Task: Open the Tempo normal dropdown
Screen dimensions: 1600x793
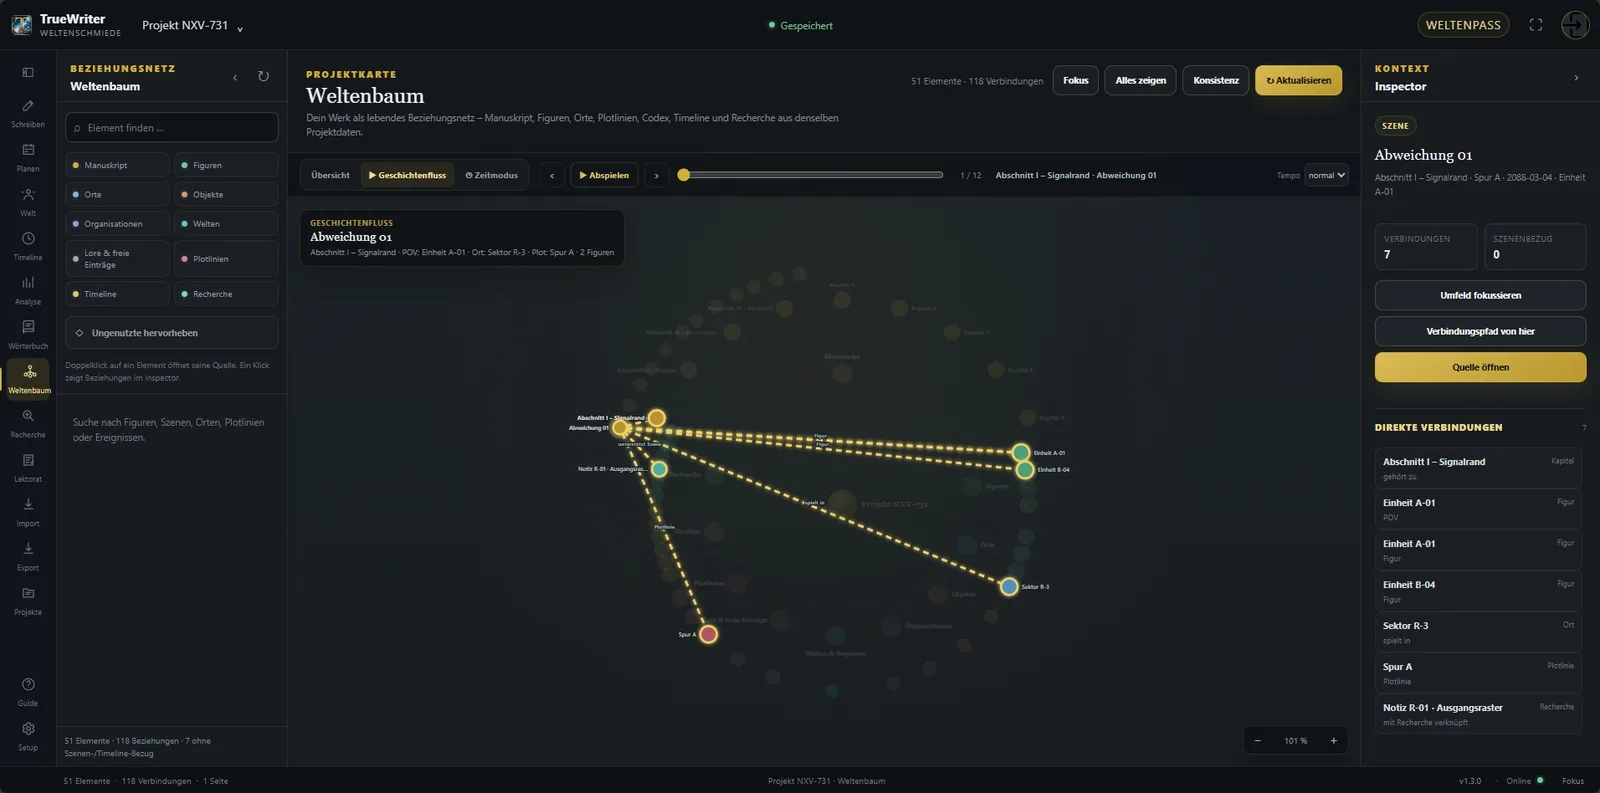Action: pyautogui.click(x=1327, y=175)
